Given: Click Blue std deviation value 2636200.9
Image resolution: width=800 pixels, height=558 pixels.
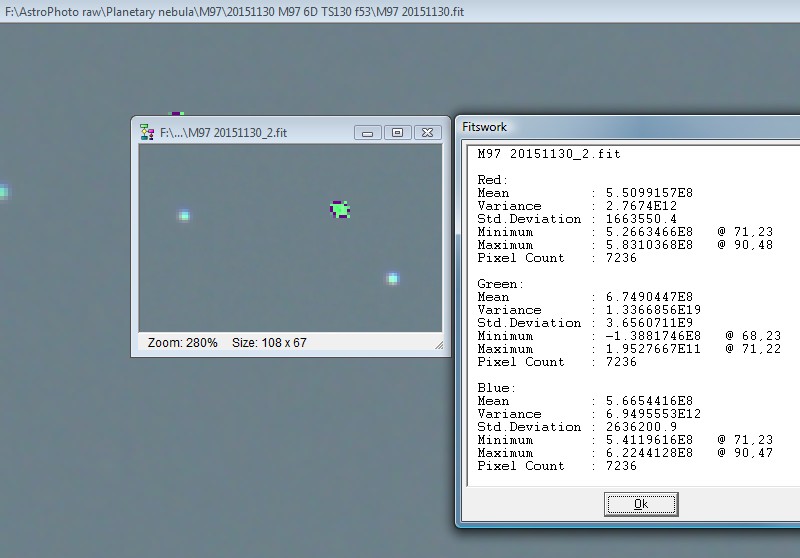Looking at the screenshot, I should [x=641, y=427].
